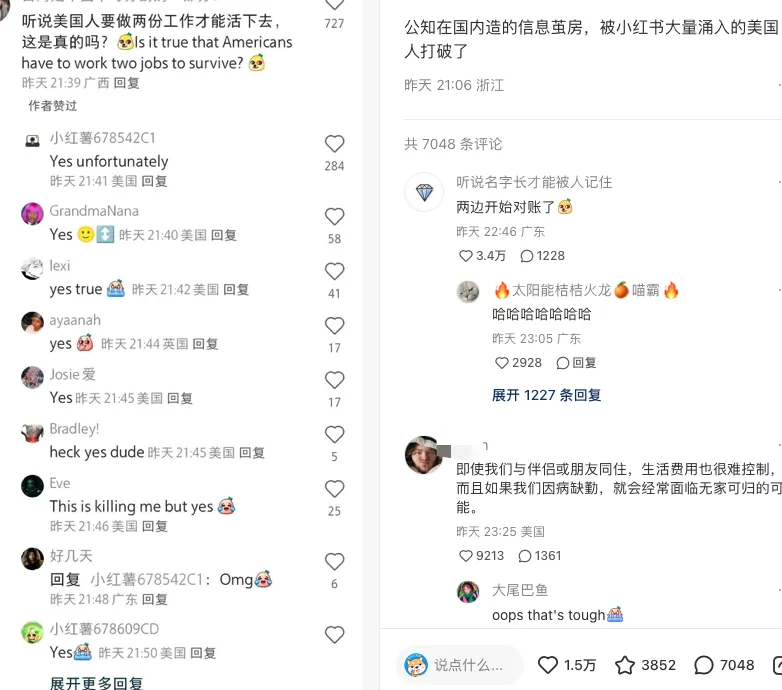Like the "Yes unfortunately" comment
This screenshot has width=782, height=690.
[x=334, y=144]
